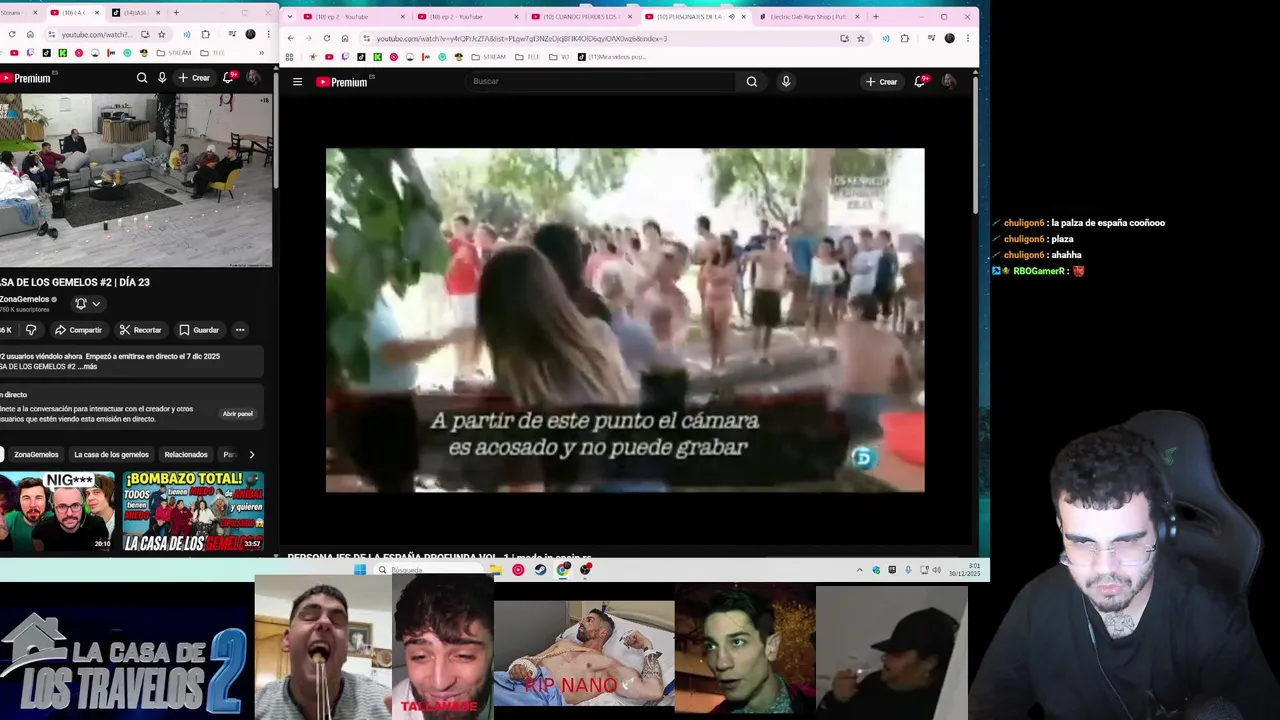The image size is (1280, 720).
Task: Click the live stream video in left window
Action: (135, 181)
